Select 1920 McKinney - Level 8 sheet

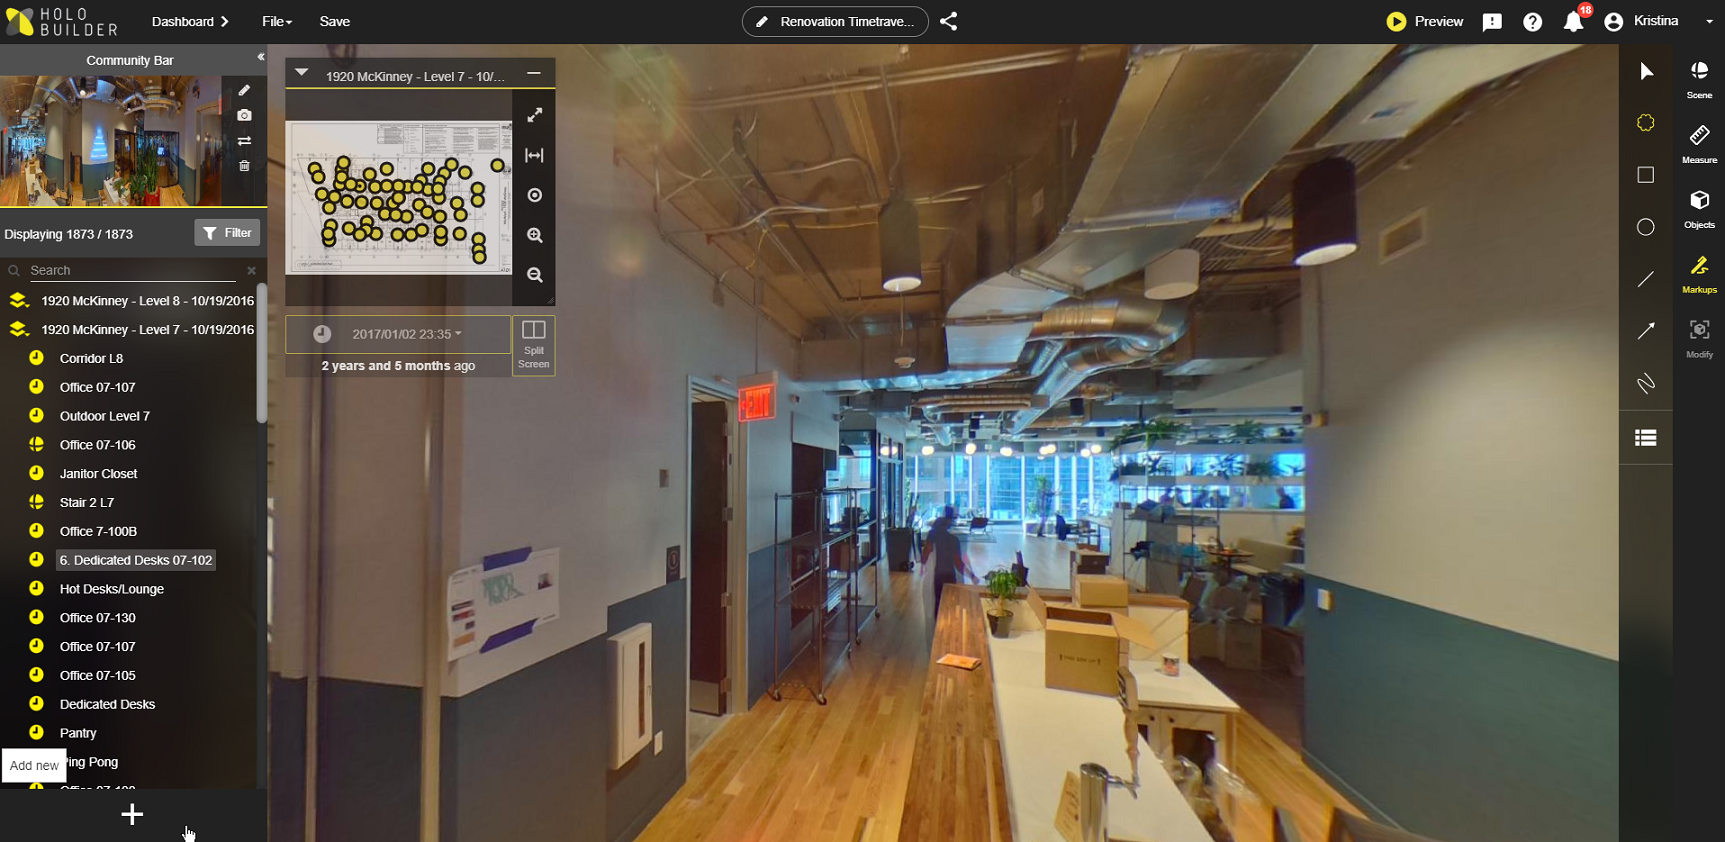click(x=147, y=301)
